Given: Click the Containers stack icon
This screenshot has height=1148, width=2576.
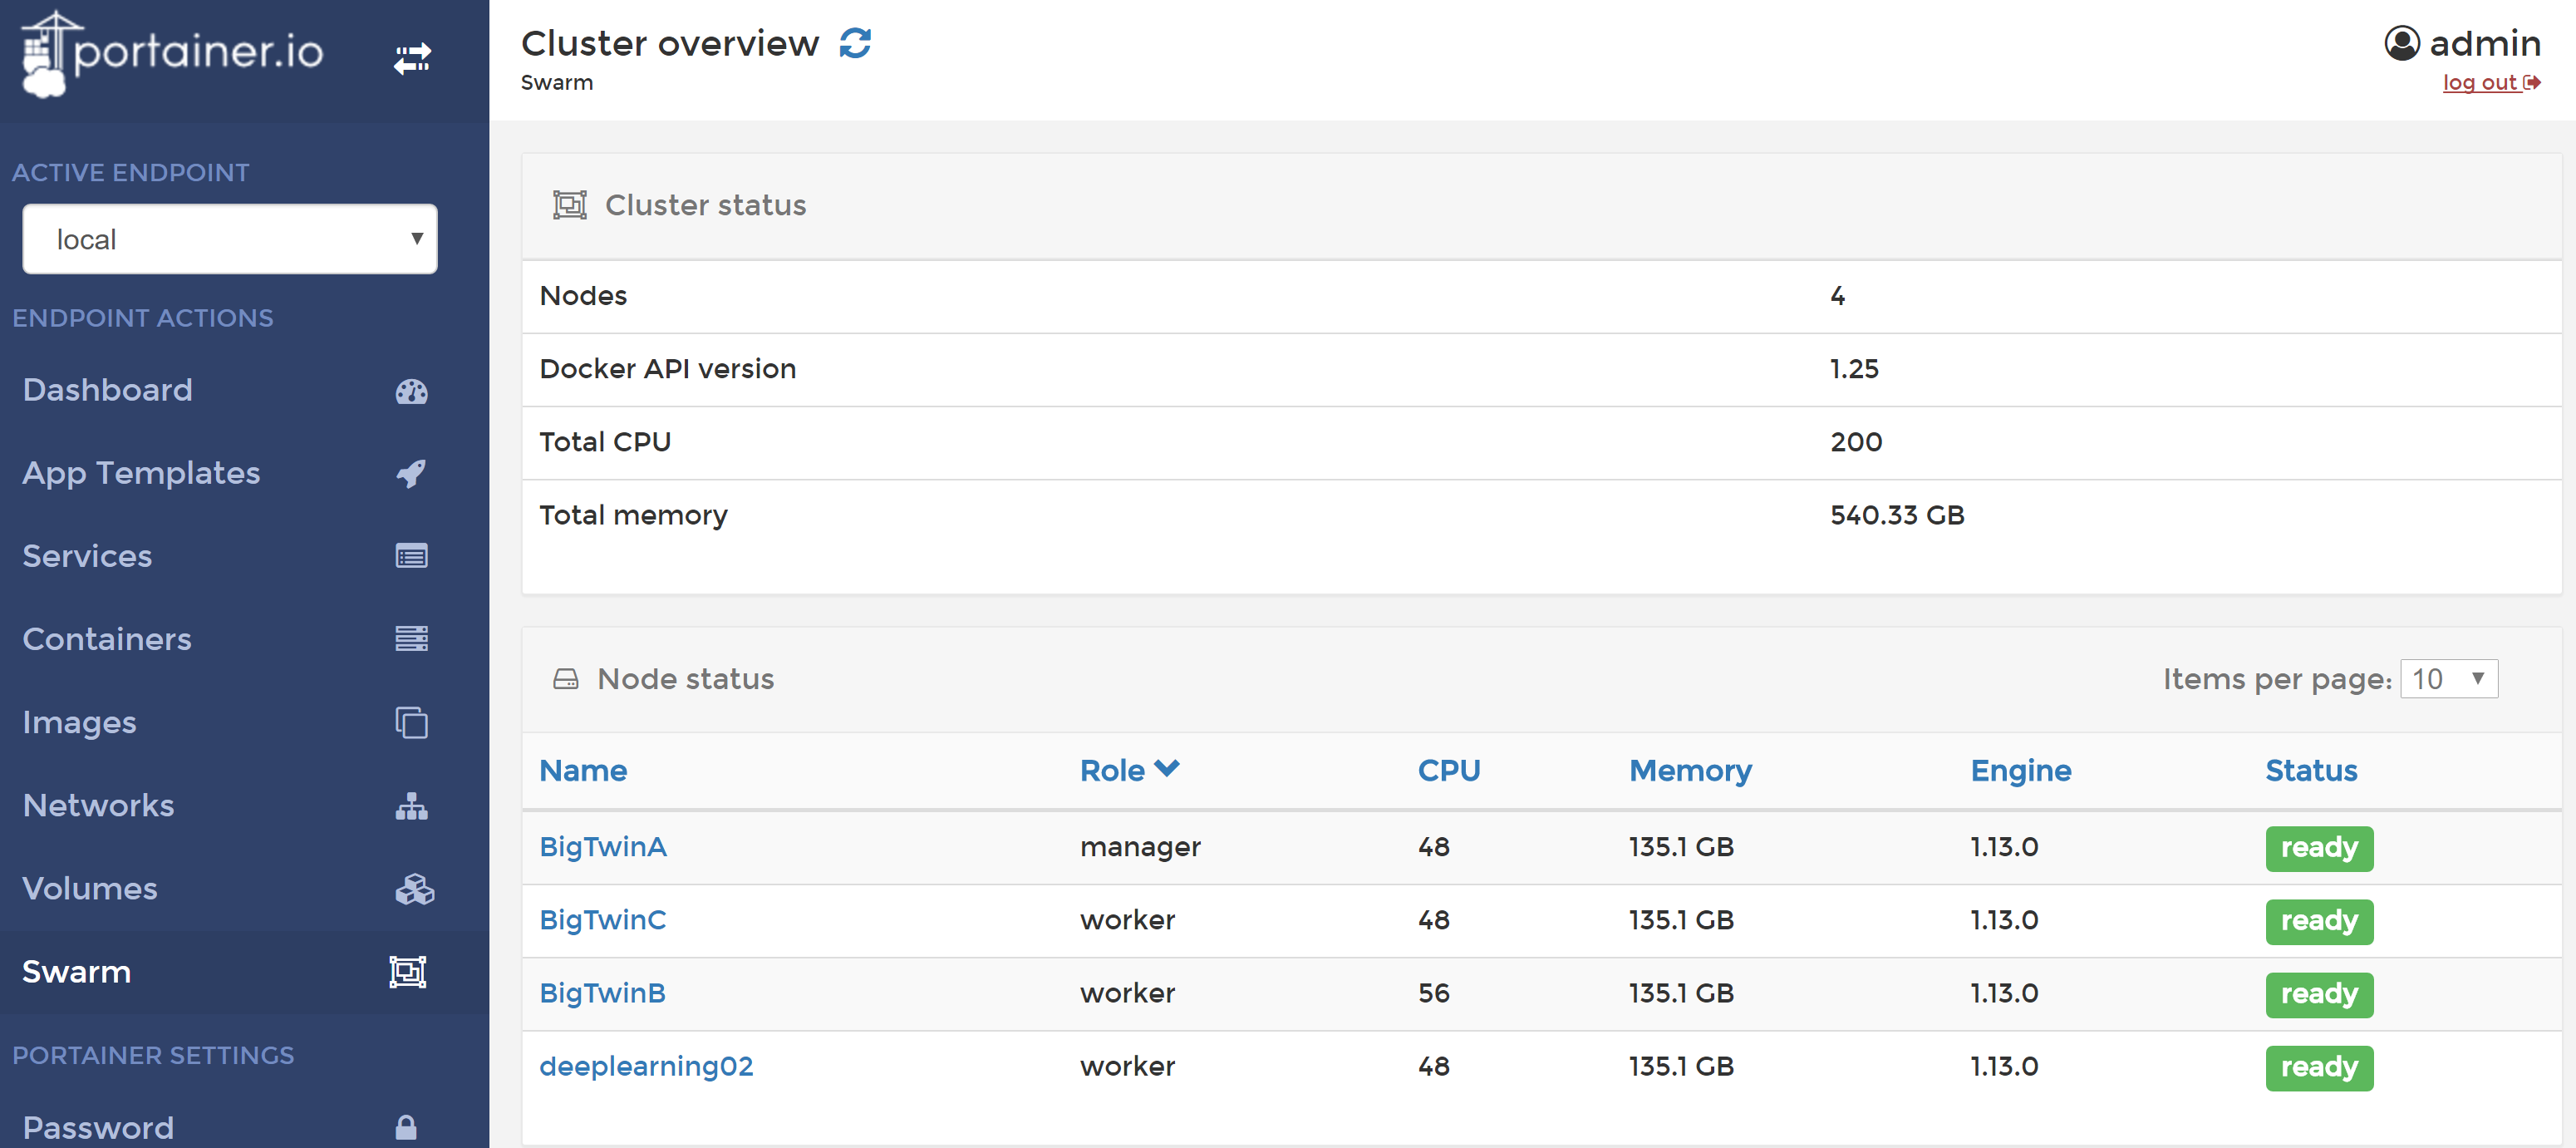Looking at the screenshot, I should pos(411,639).
